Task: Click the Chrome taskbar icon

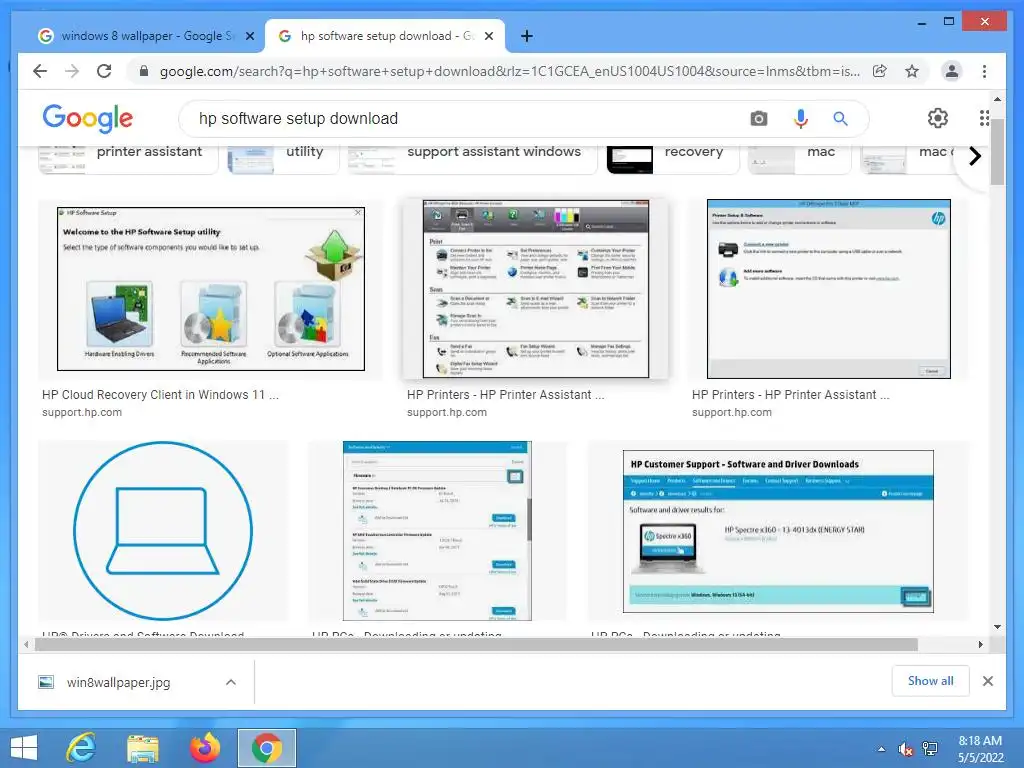Action: click(x=266, y=748)
